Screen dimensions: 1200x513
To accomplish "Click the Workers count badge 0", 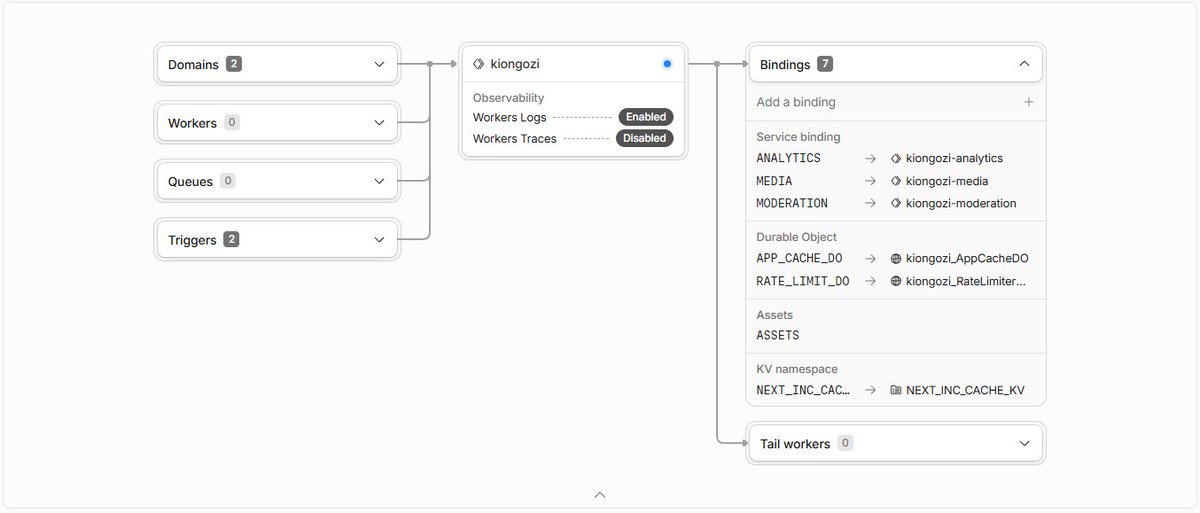I will tap(232, 122).
